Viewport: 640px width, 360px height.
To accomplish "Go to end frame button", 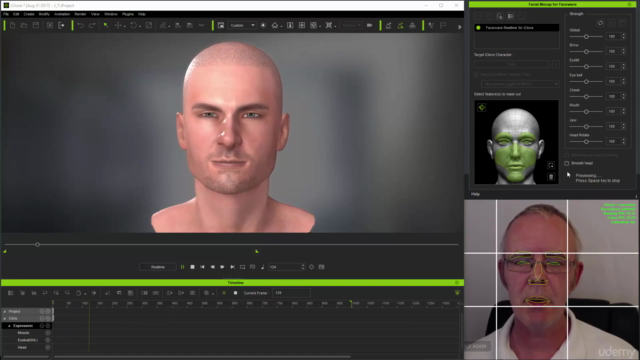I will pyautogui.click(x=233, y=267).
